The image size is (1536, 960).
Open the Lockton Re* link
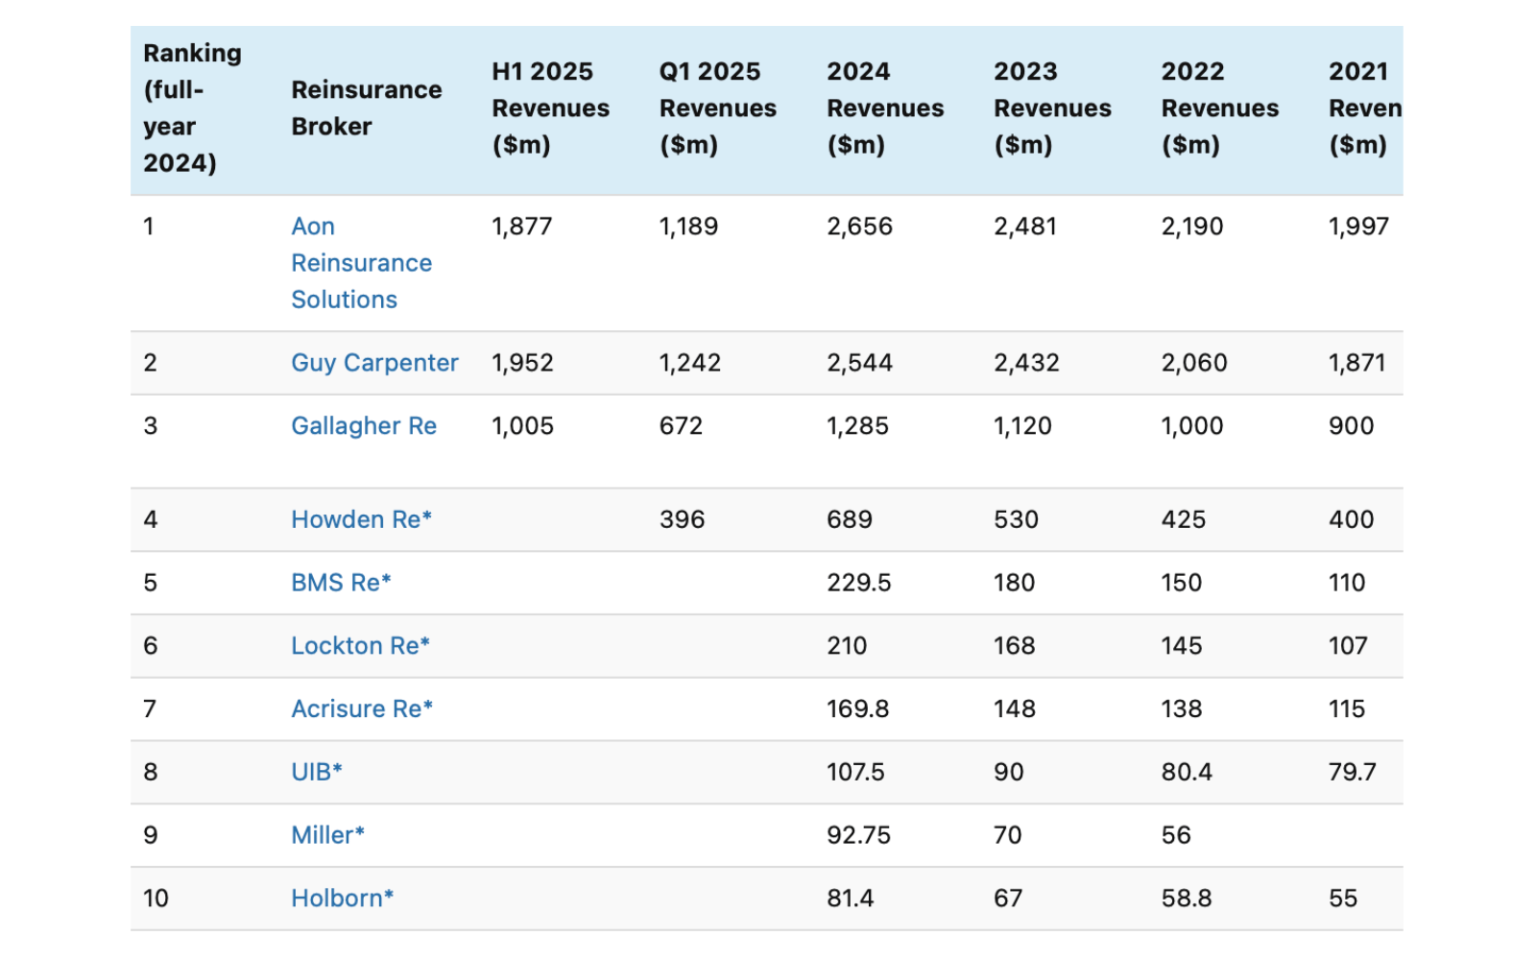tap(359, 645)
